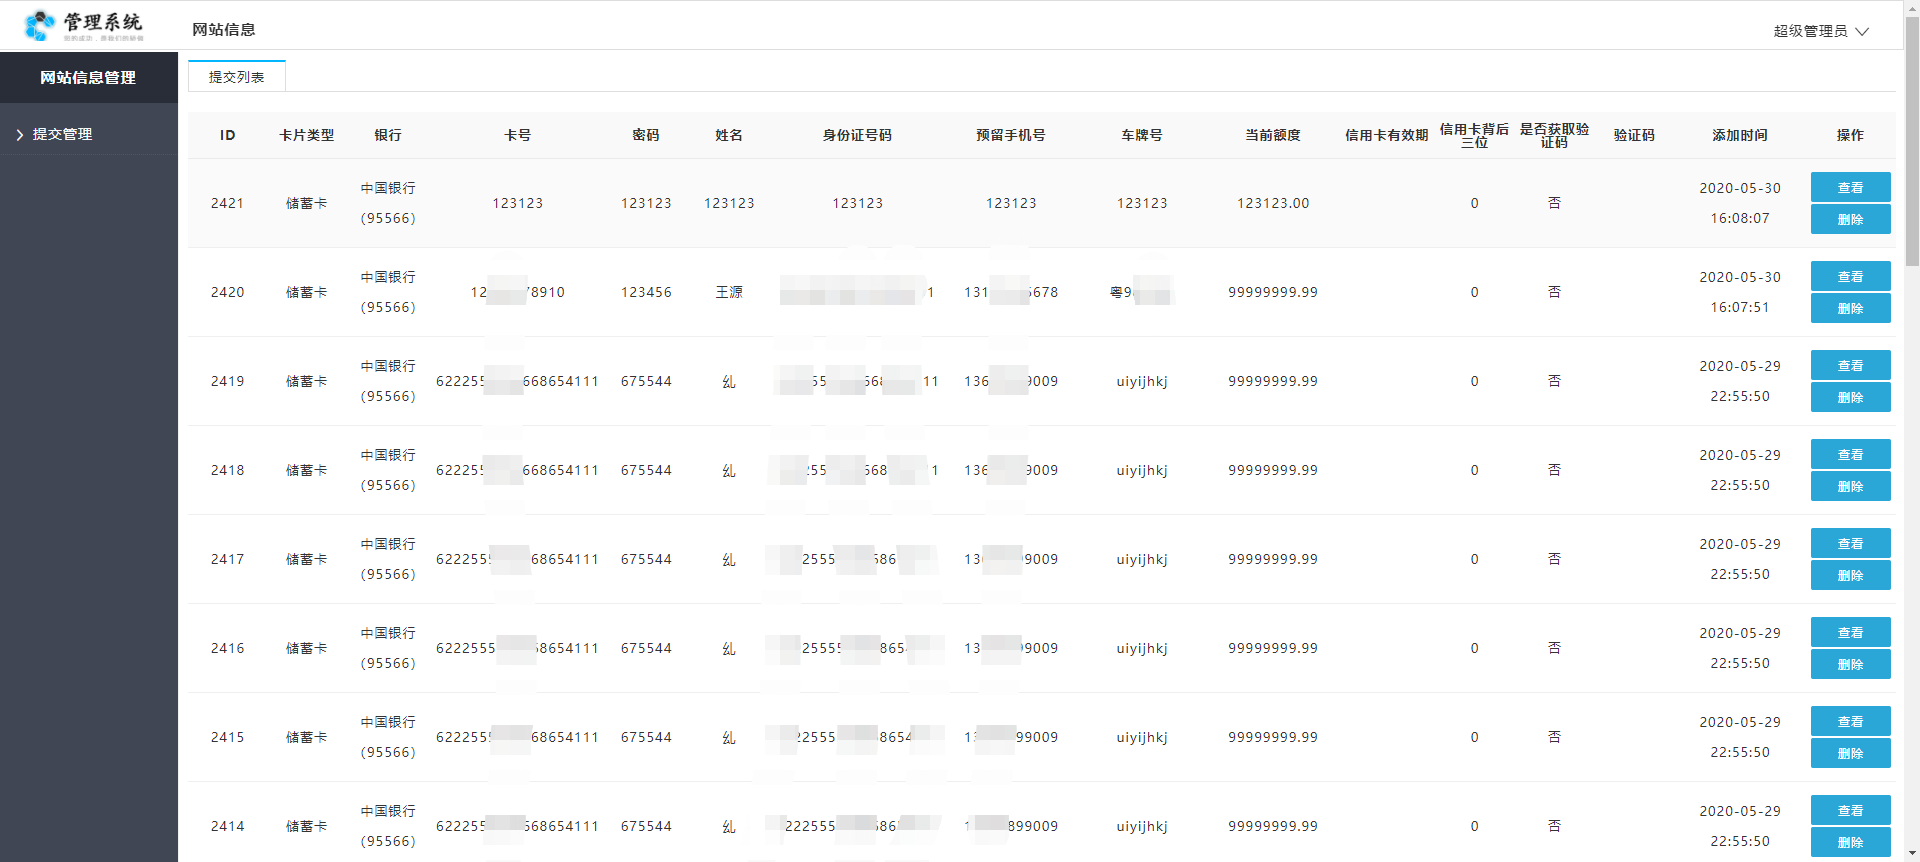Click 删除 in row 2417
The image size is (1920, 862).
pos(1850,575)
